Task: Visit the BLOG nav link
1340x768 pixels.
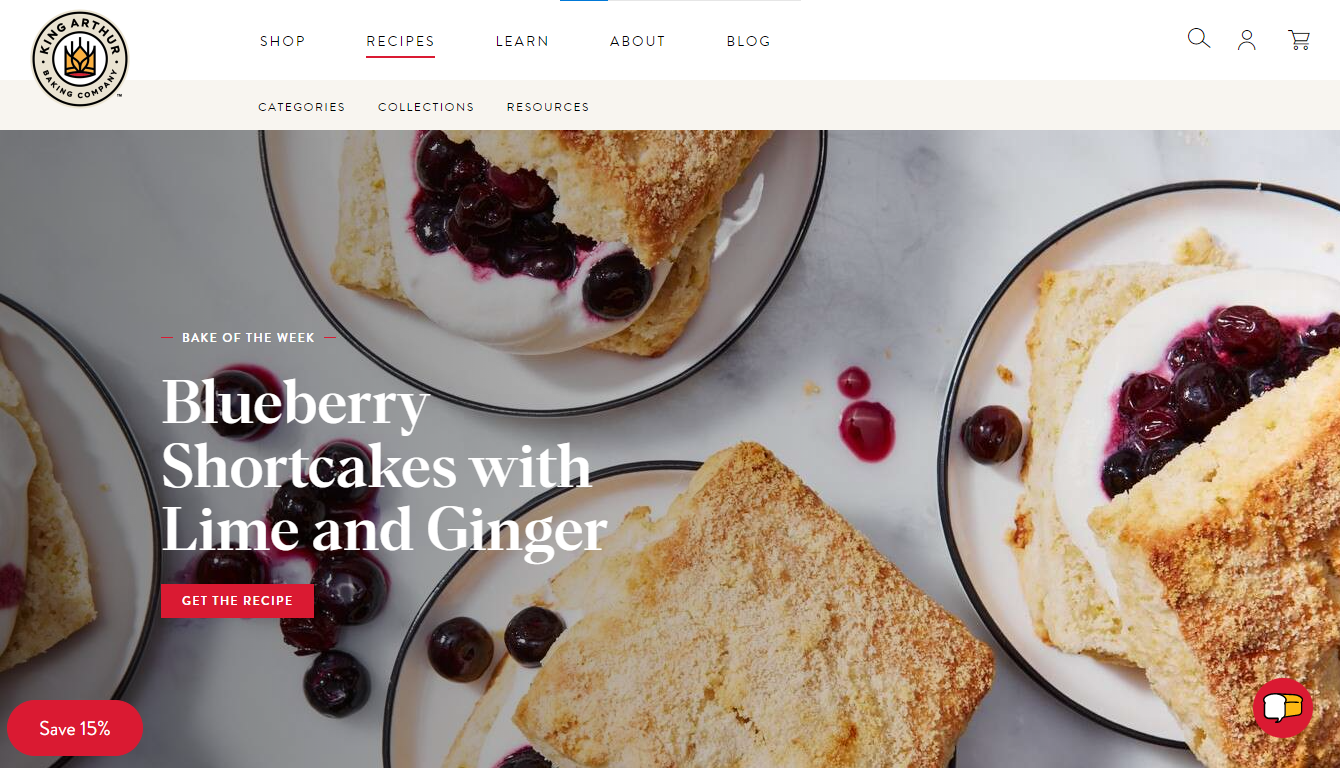Action: pos(749,41)
